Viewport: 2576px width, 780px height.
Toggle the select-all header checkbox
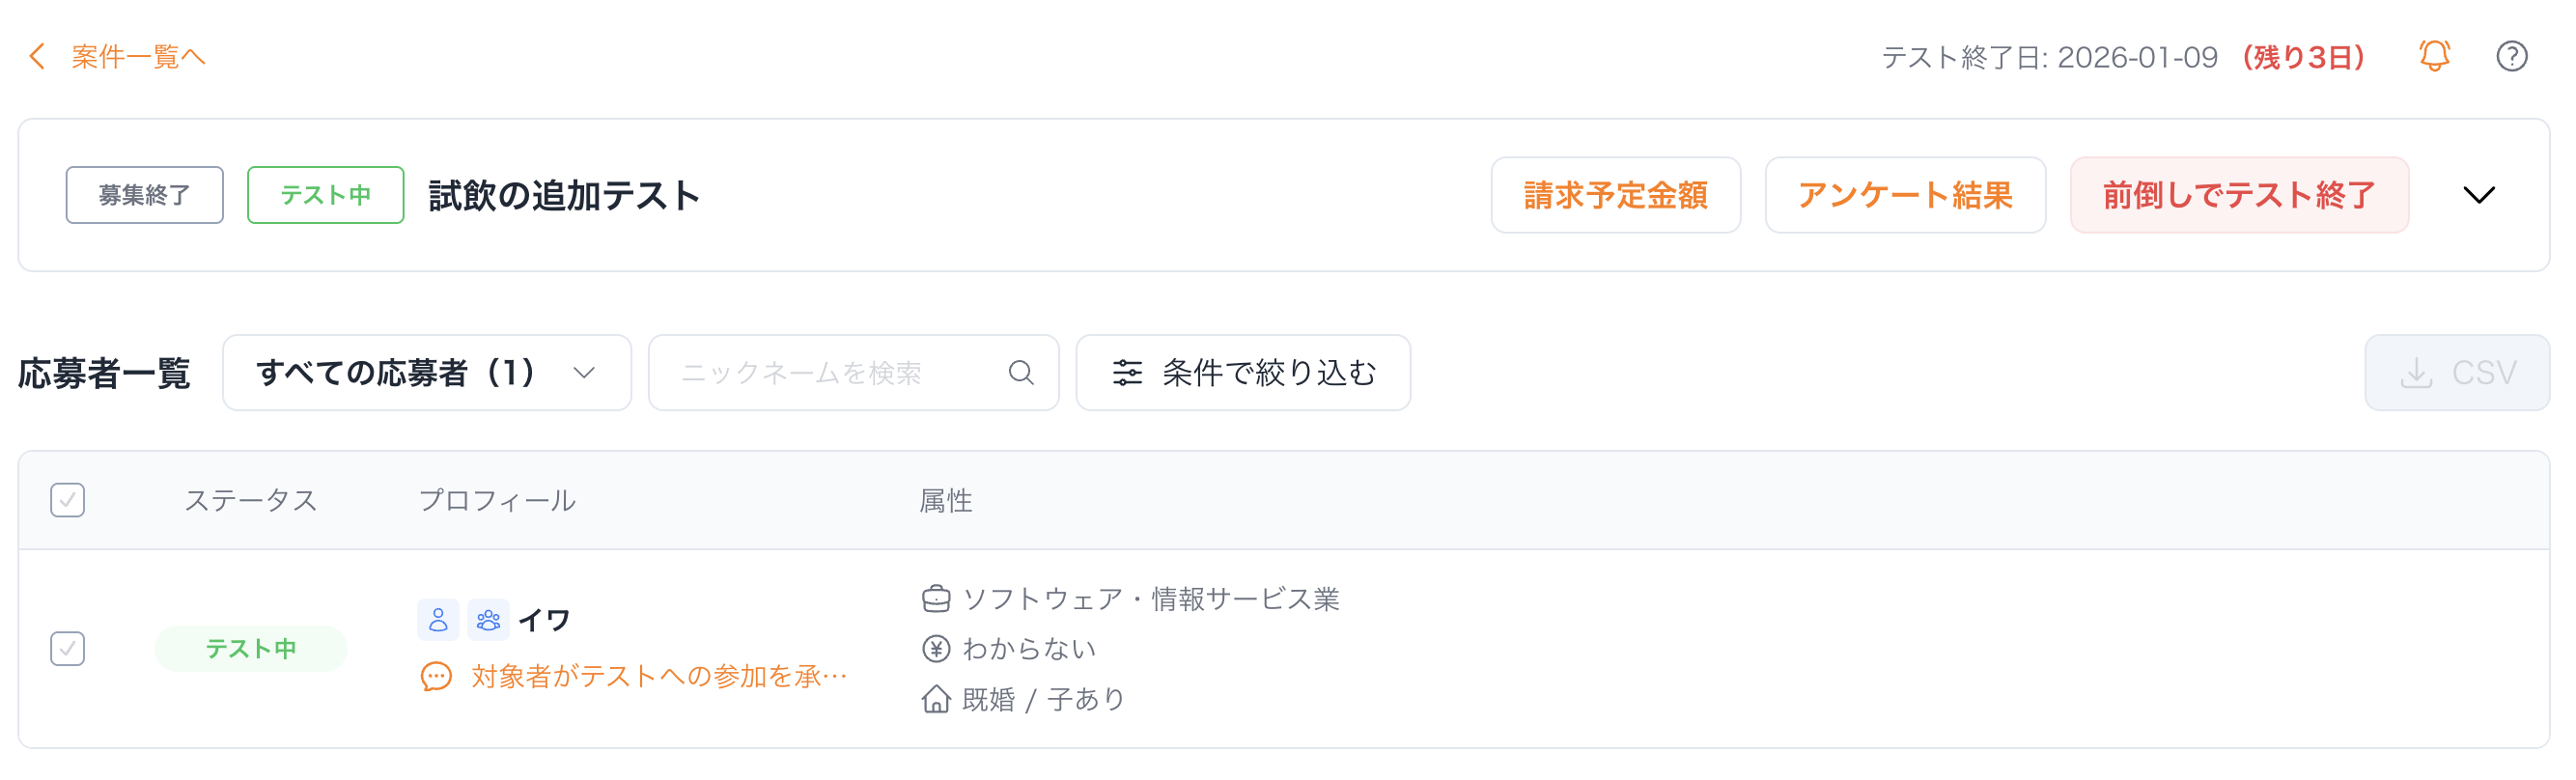68,500
